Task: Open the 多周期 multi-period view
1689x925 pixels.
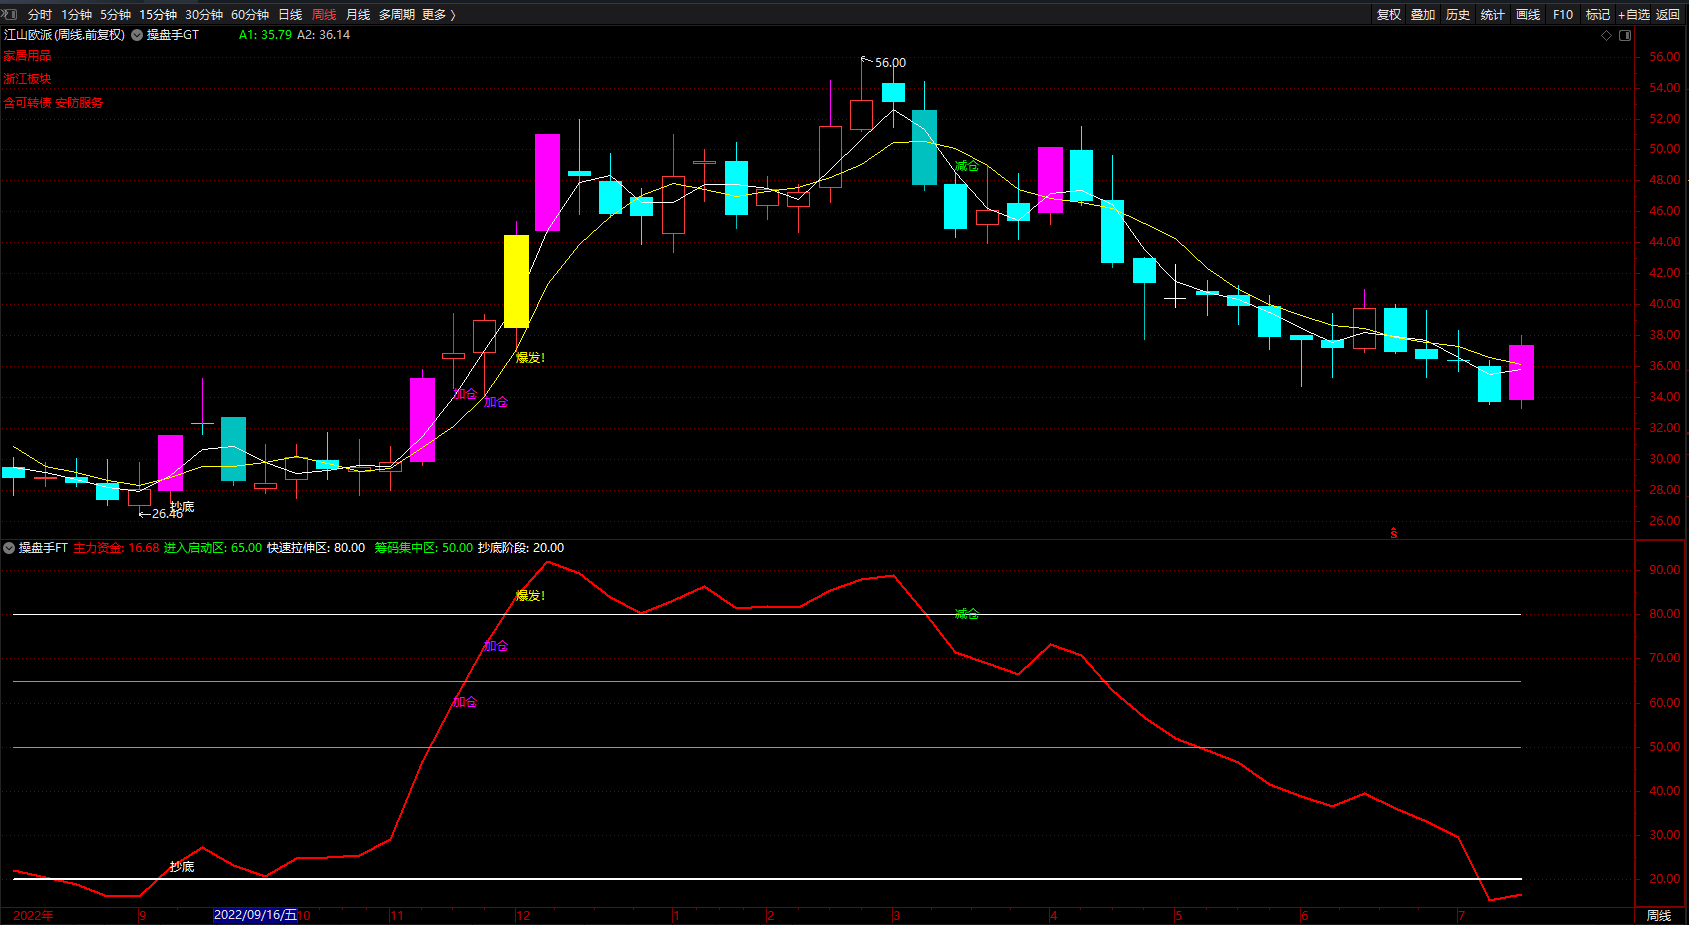Action: click(396, 14)
